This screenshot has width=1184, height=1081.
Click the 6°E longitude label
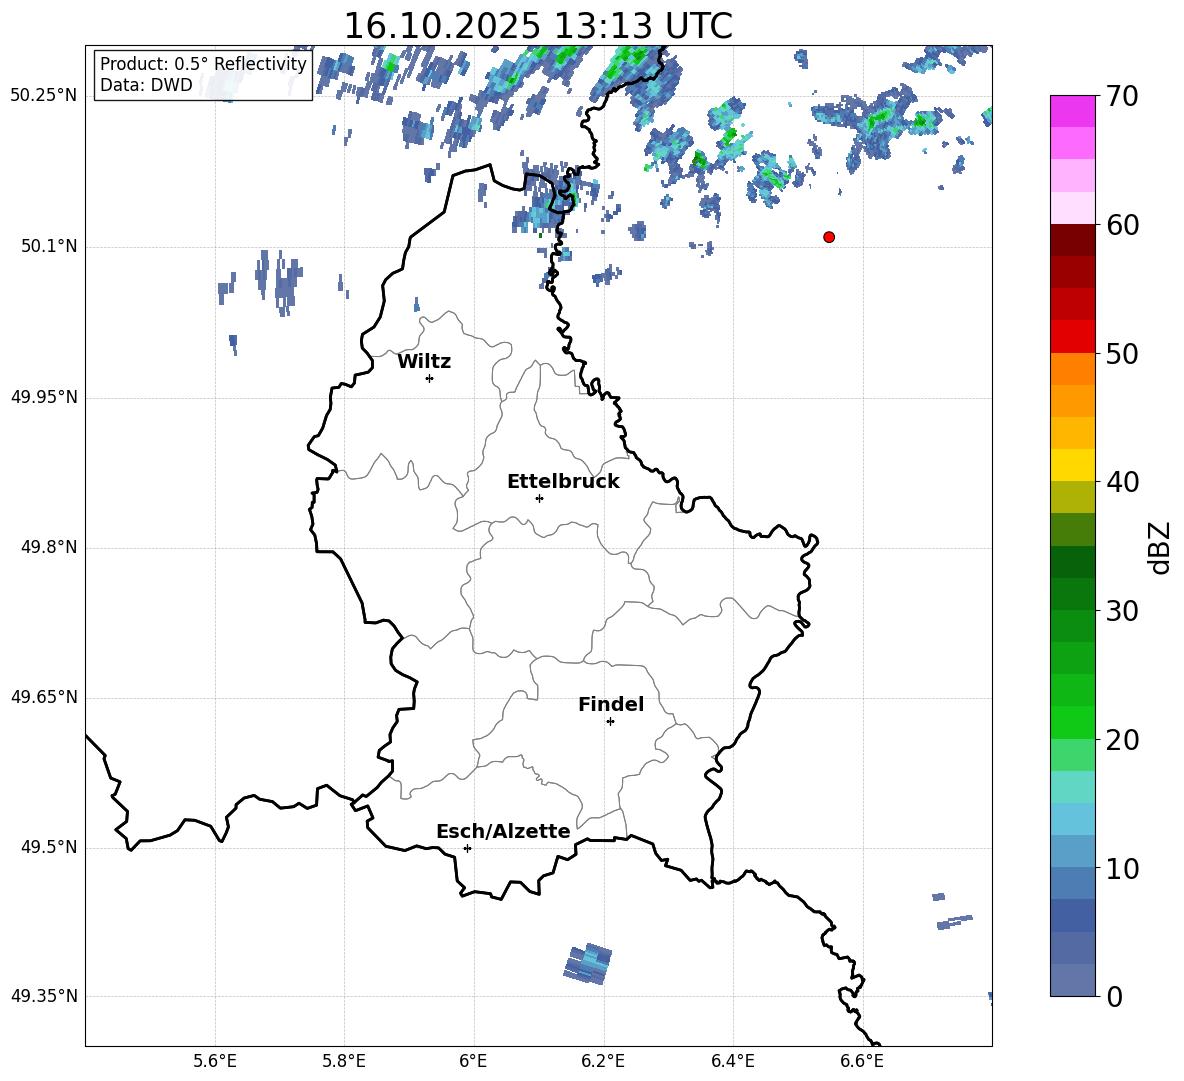point(473,1061)
